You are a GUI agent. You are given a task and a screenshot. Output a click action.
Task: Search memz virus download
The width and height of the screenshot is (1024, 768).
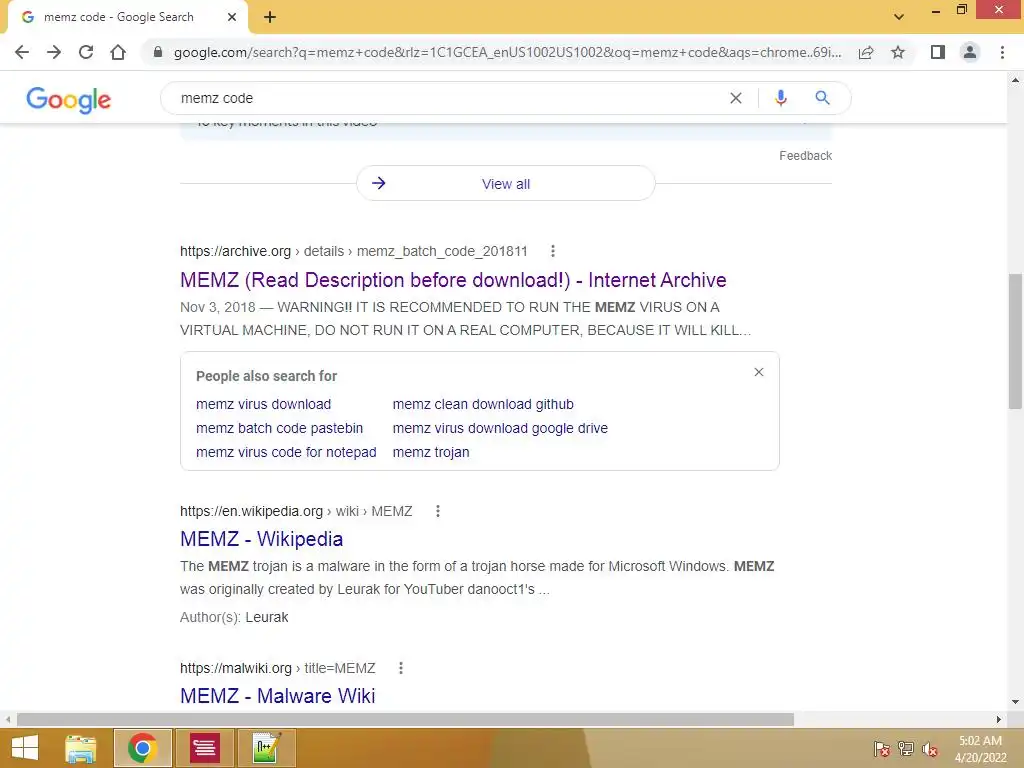click(263, 404)
